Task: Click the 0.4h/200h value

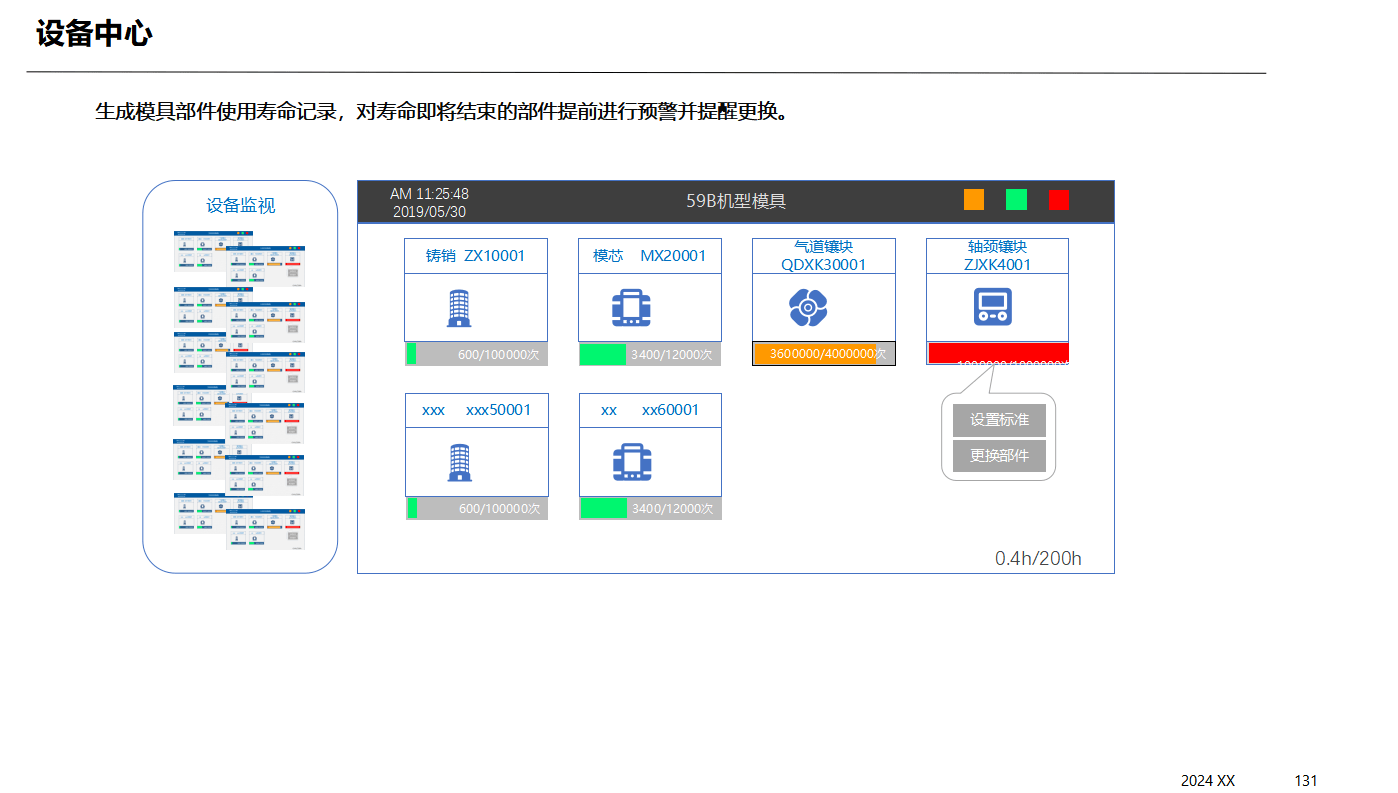Action: pyautogui.click(x=1038, y=558)
